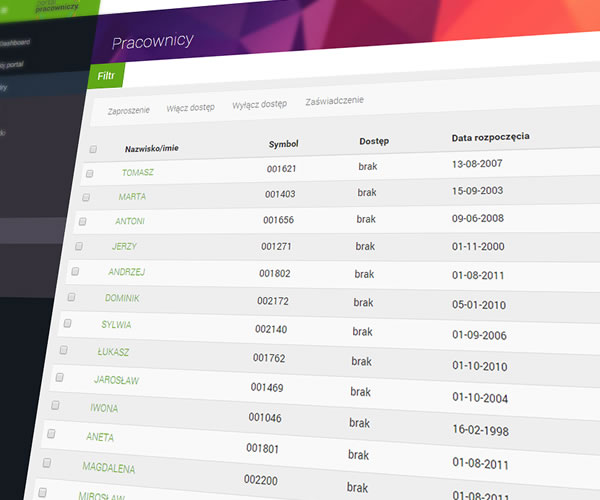Click symbol cell 002200

point(261,480)
